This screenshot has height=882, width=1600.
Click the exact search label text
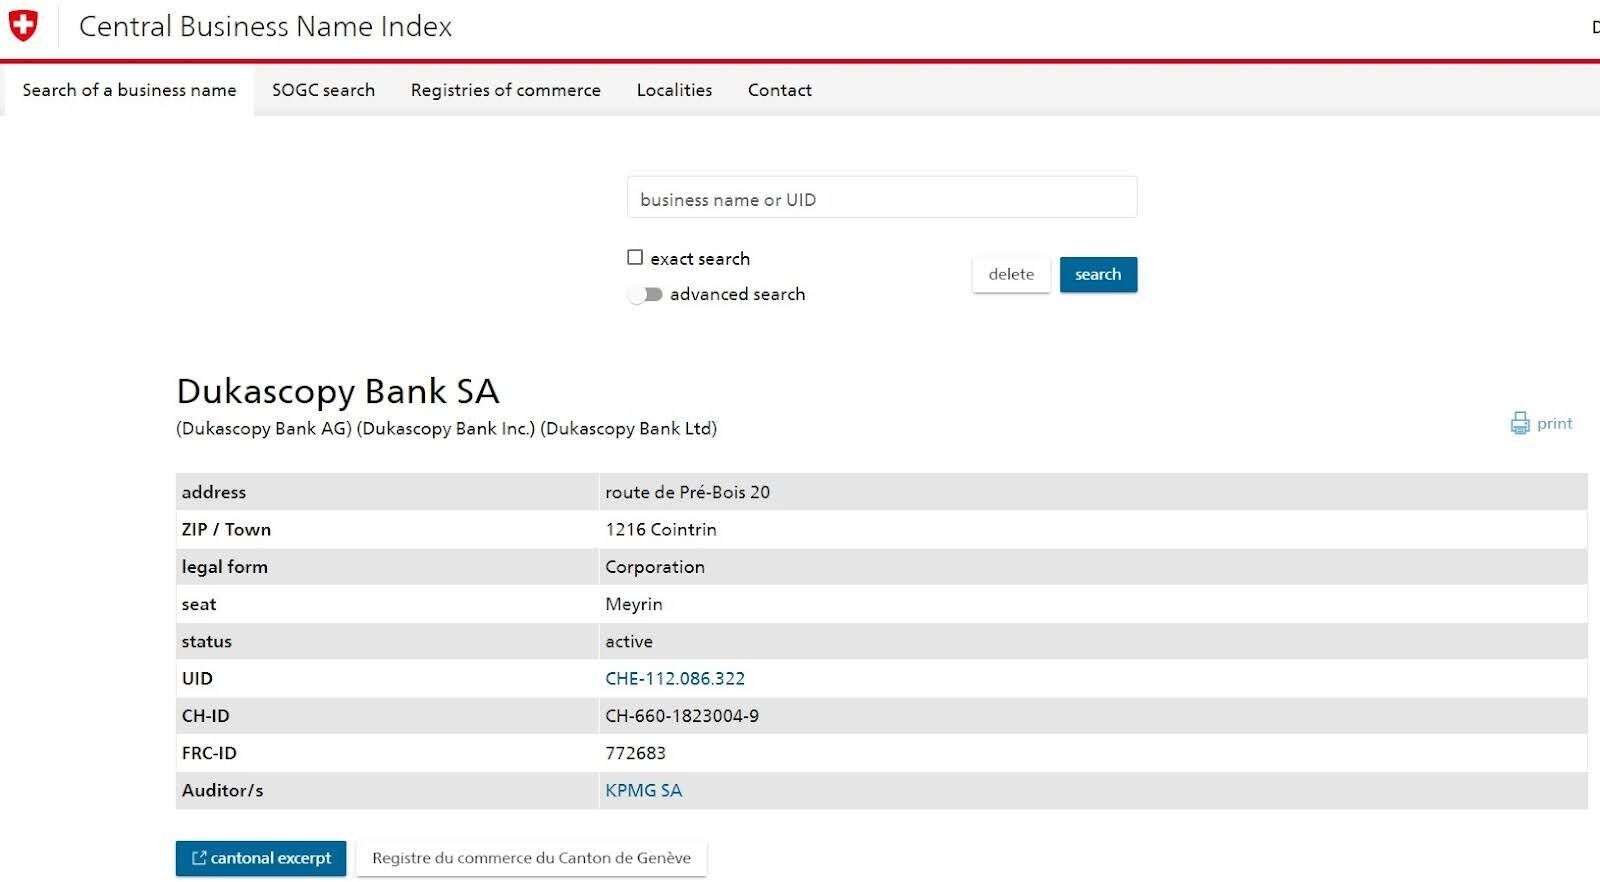coord(700,258)
